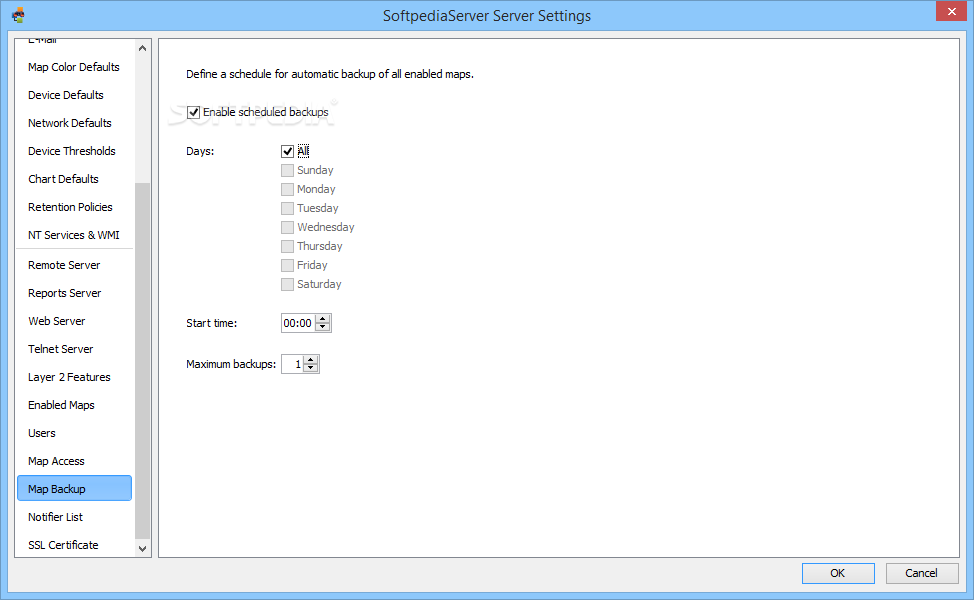The image size is (974, 600).
Task: Increase Maximum backups count
Action: 311,360
